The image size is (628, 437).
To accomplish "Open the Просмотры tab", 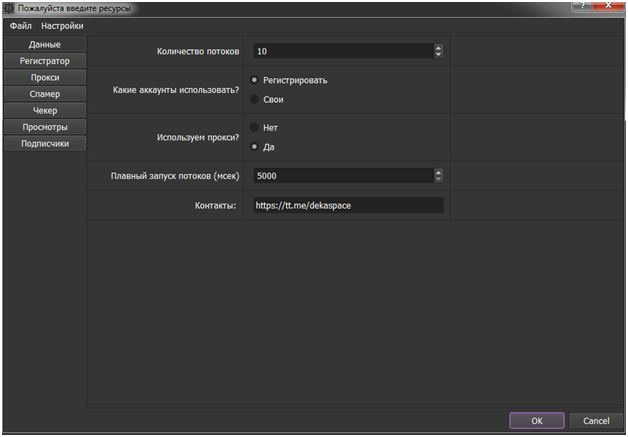I will tap(44, 127).
